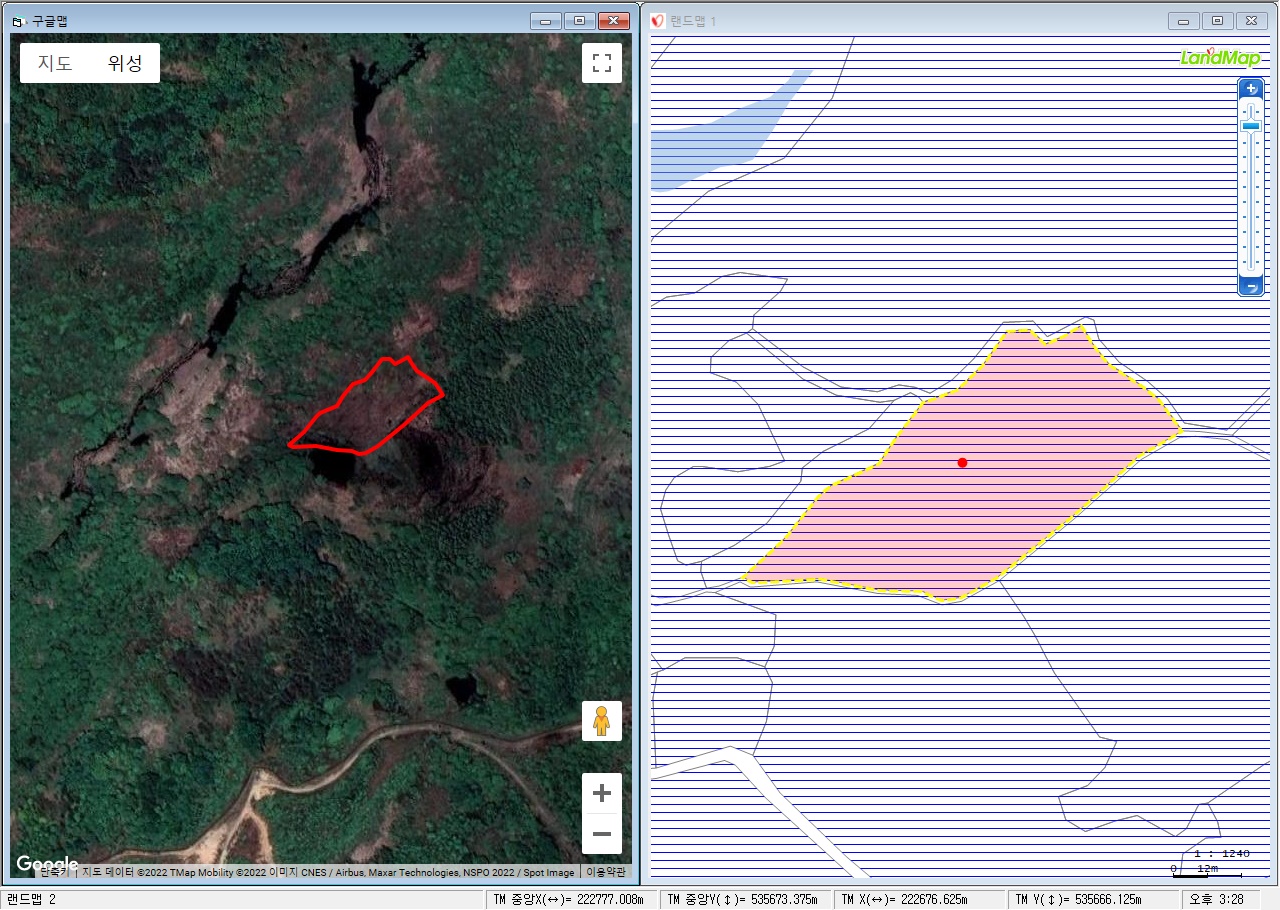This screenshot has height=910, width=1280.
Task: Click the LandMap zoom slider handle
Action: tap(1251, 126)
